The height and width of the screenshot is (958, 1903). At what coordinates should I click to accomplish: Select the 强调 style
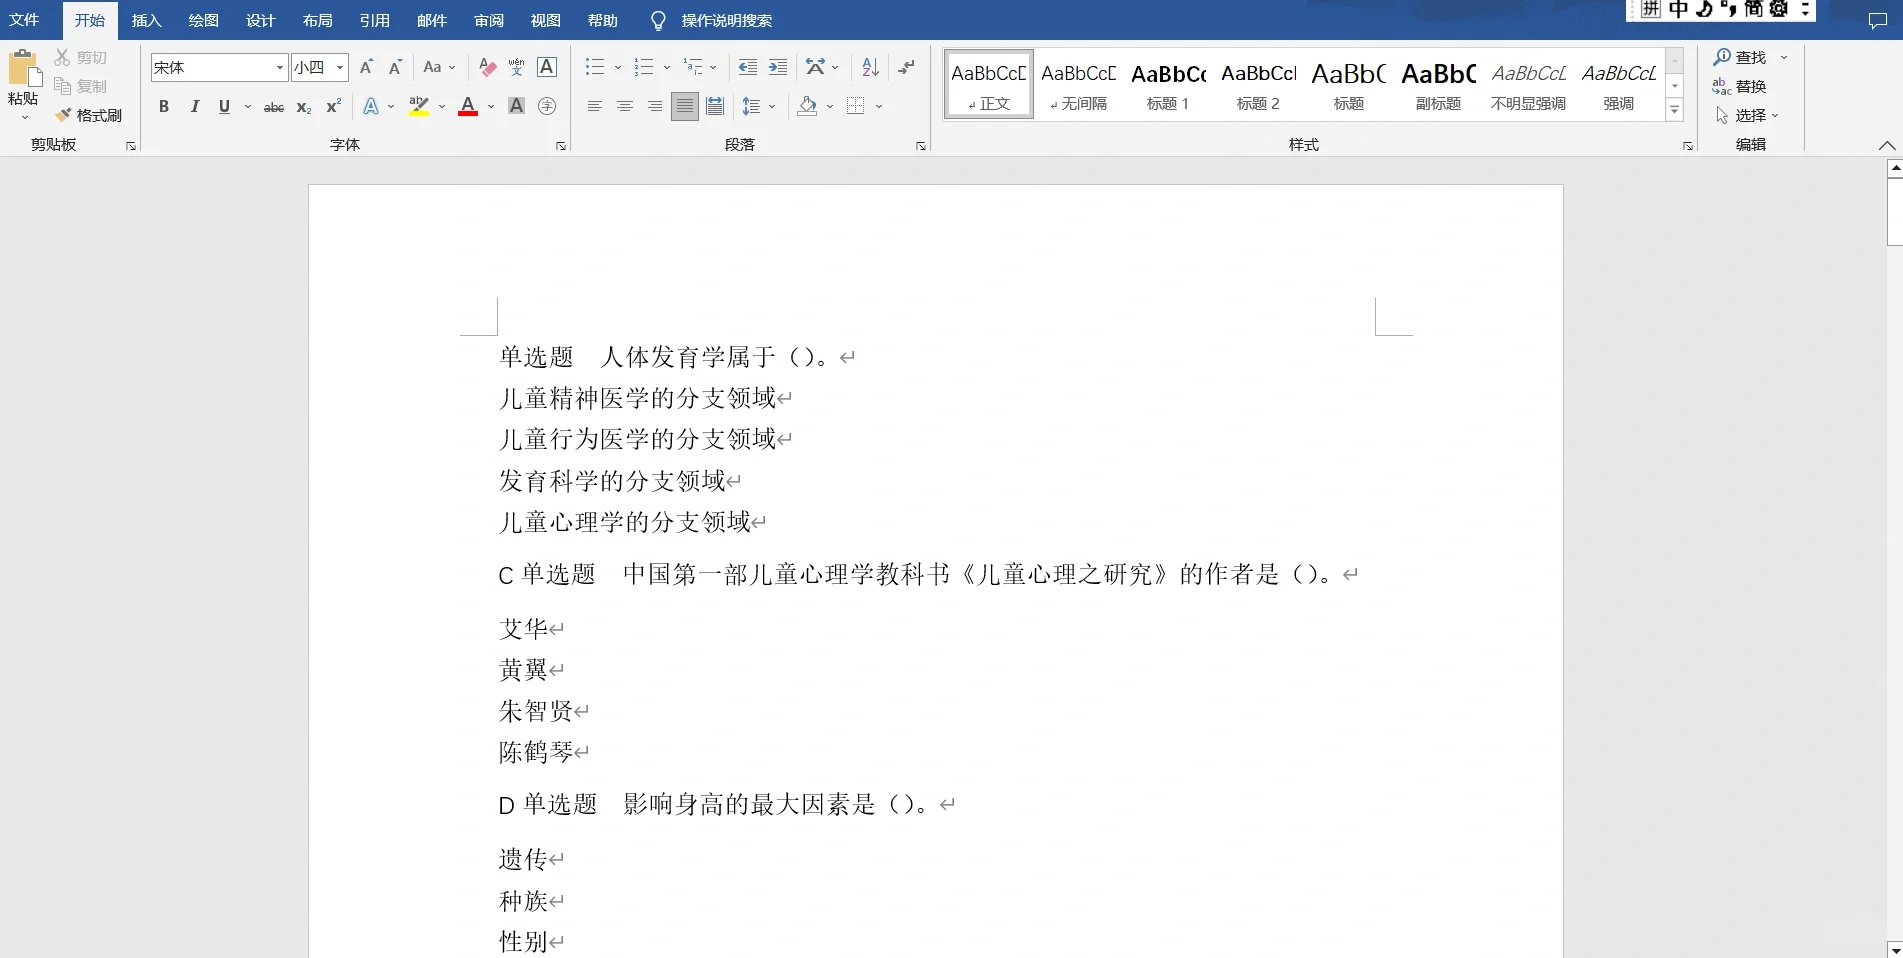pos(1618,85)
